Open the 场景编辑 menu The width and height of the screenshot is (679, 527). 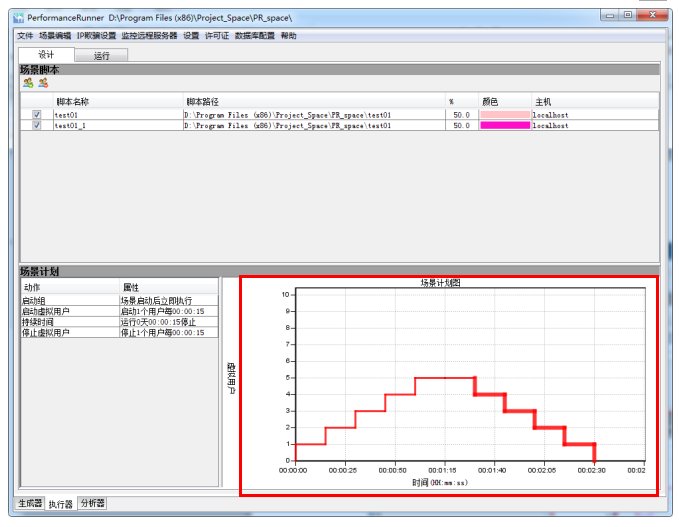pyautogui.click(x=55, y=35)
